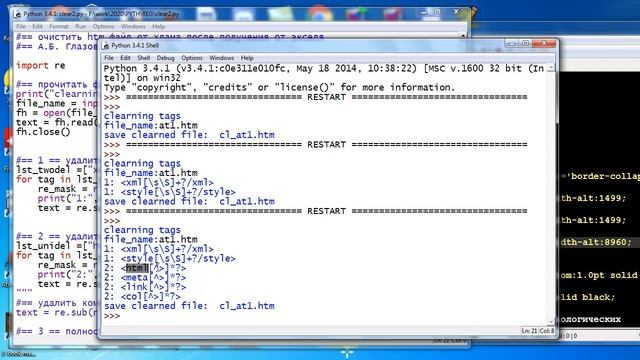Open the Debug menu in Python Shell

165,58
